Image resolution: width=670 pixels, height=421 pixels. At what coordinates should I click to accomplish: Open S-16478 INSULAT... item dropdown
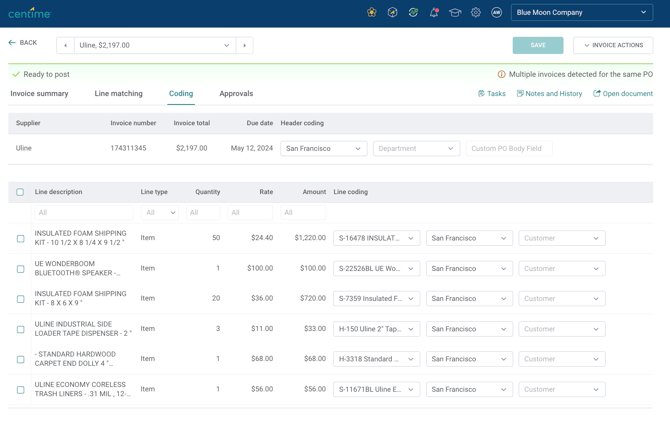[x=376, y=238]
